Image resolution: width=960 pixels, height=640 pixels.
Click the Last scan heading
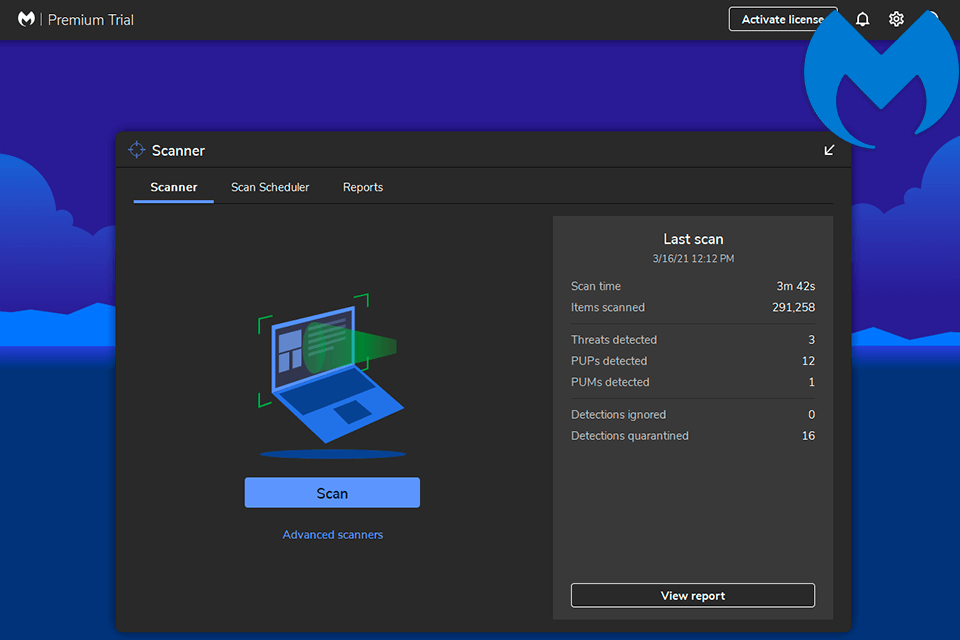click(693, 239)
